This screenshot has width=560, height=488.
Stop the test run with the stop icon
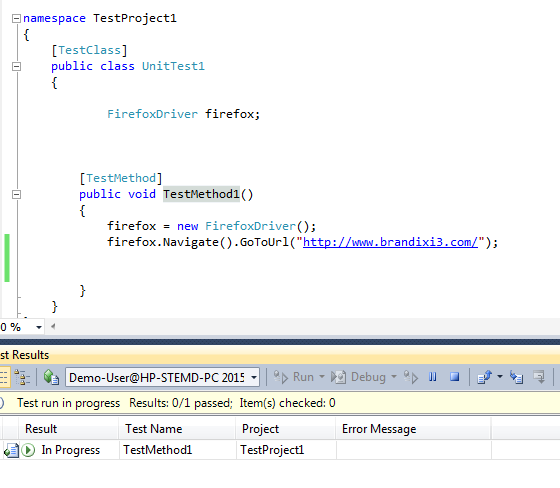tap(454, 377)
